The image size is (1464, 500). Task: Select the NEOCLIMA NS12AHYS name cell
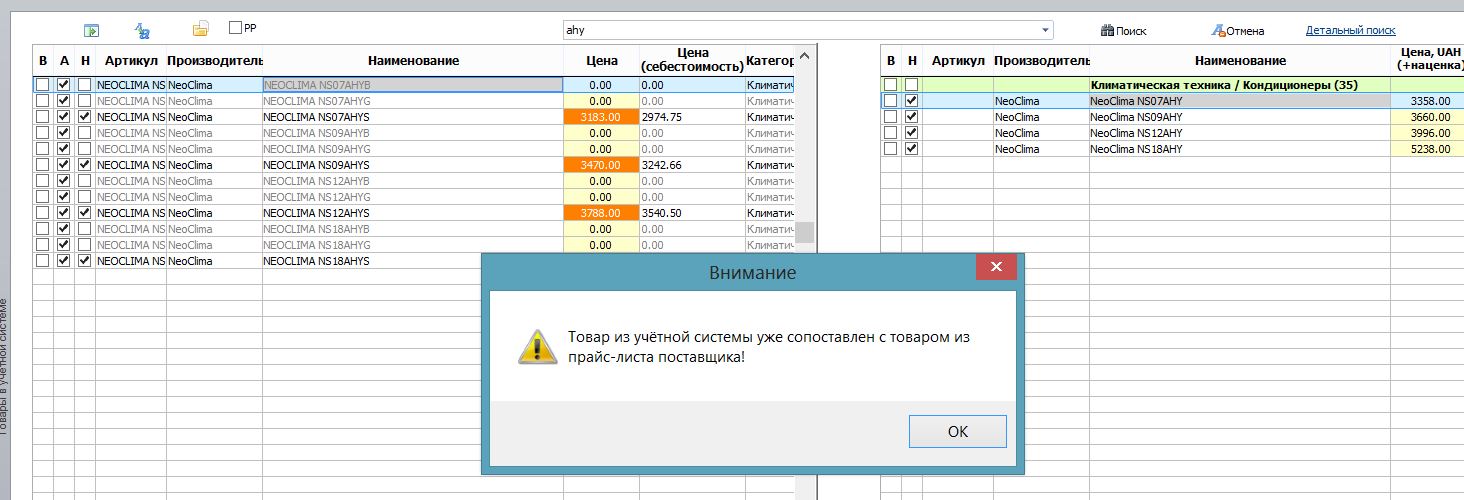pos(412,213)
